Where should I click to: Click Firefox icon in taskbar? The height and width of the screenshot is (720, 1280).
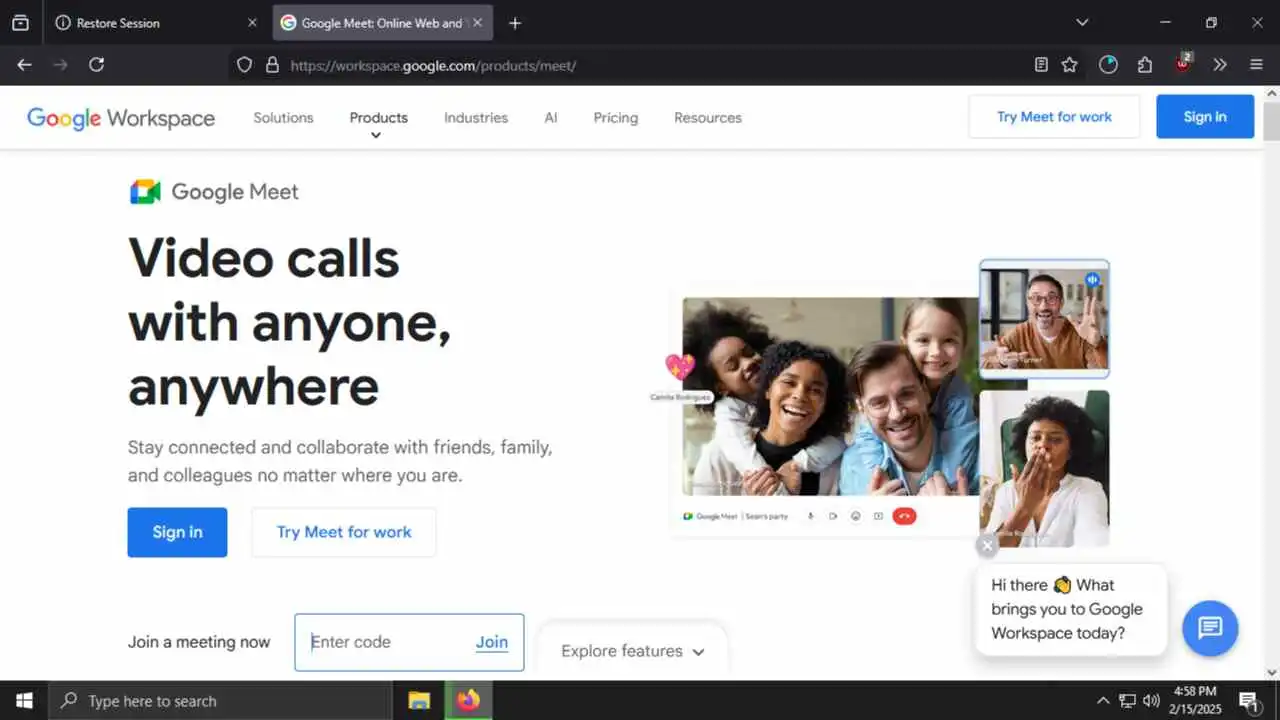(x=468, y=701)
